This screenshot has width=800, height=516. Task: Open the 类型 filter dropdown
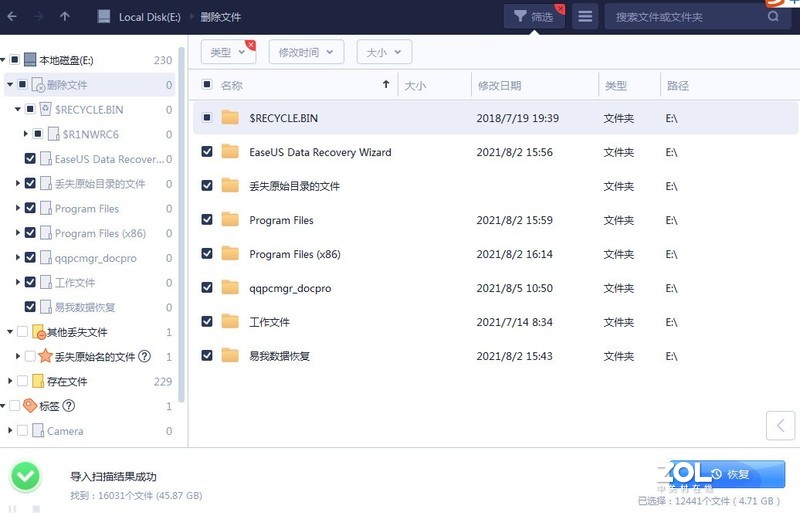click(228, 52)
